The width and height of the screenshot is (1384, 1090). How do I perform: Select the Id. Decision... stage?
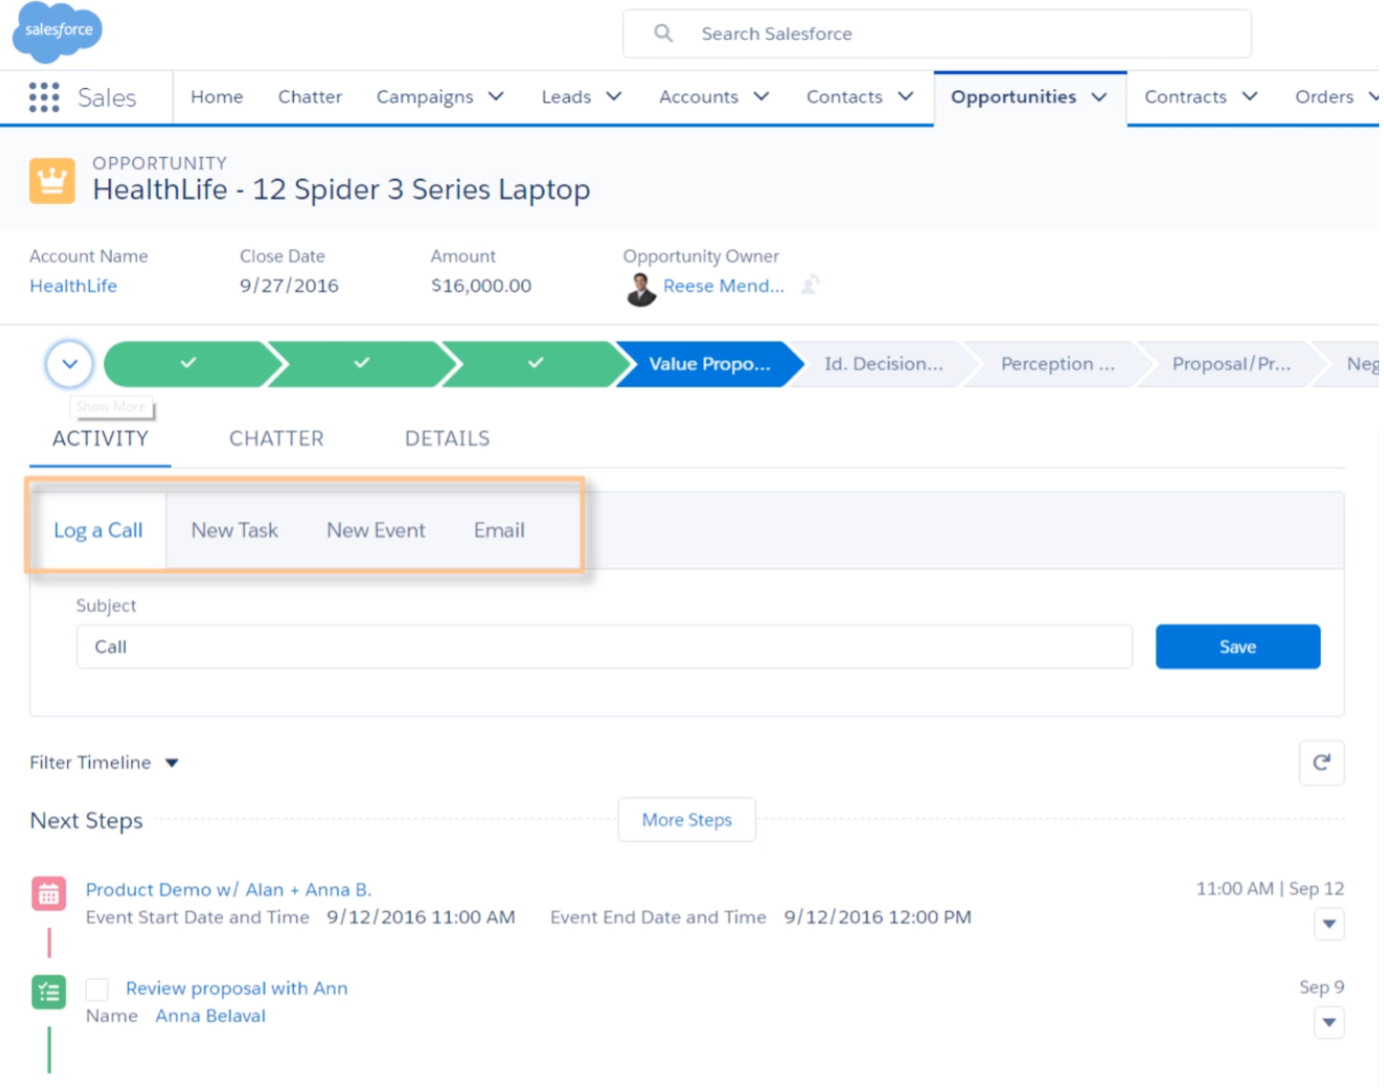point(883,364)
